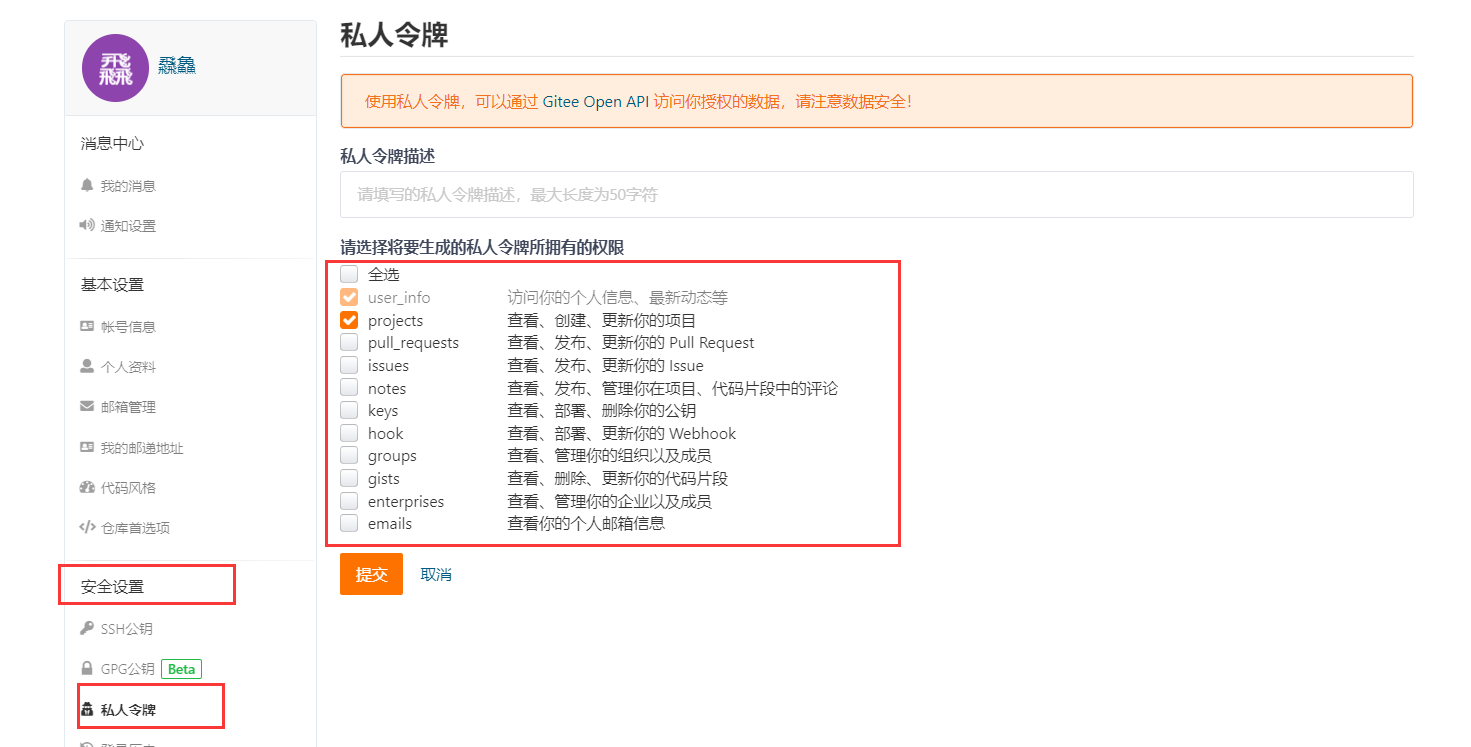
Task: Select the emails permission checkbox
Action: coord(349,524)
